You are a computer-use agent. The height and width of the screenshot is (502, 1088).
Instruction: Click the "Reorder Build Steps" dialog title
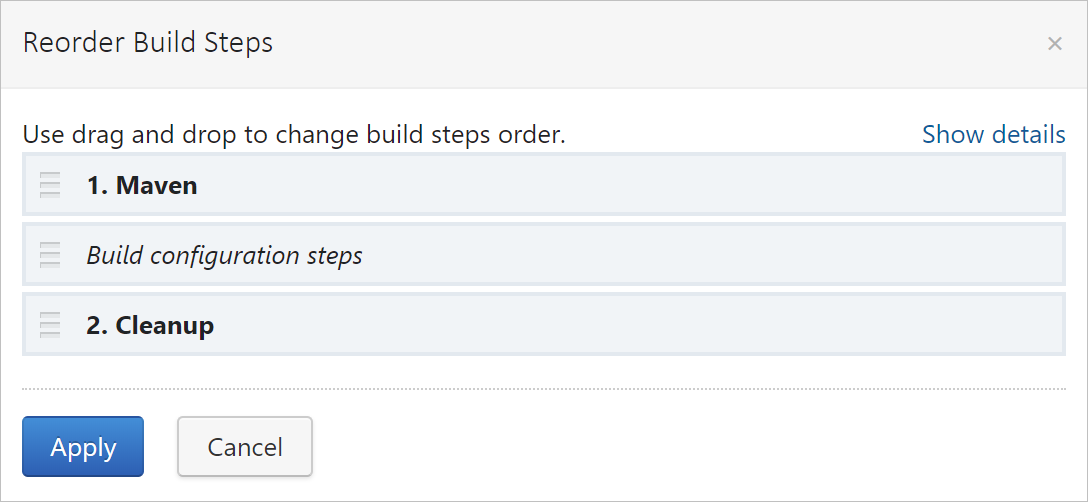point(148,43)
